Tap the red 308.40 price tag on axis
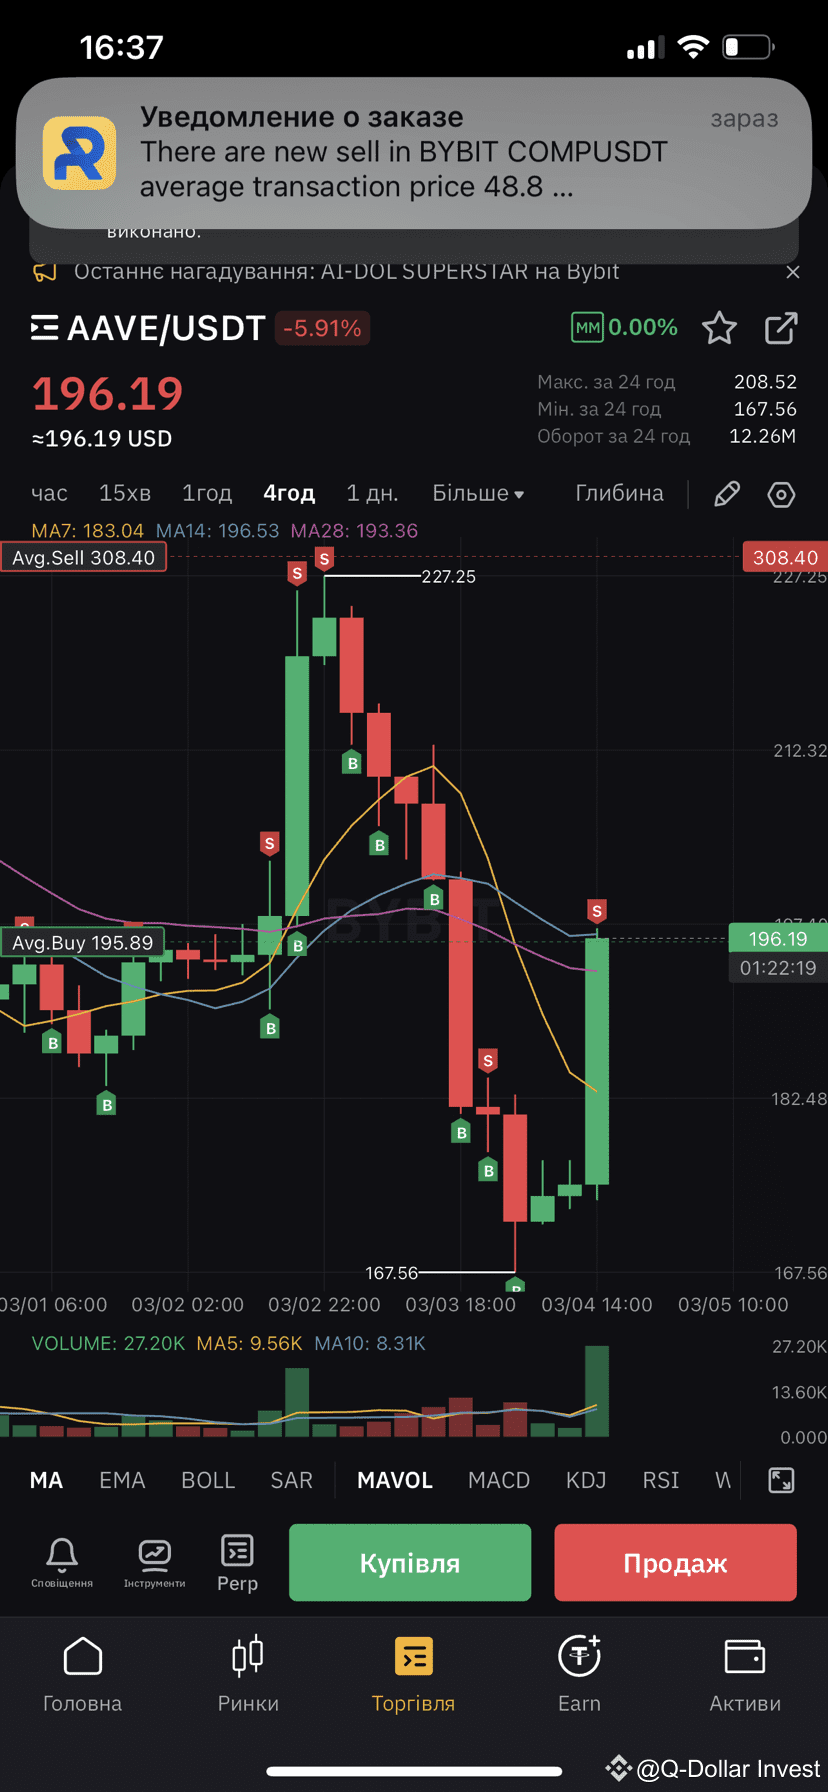828x1792 pixels. (x=785, y=557)
